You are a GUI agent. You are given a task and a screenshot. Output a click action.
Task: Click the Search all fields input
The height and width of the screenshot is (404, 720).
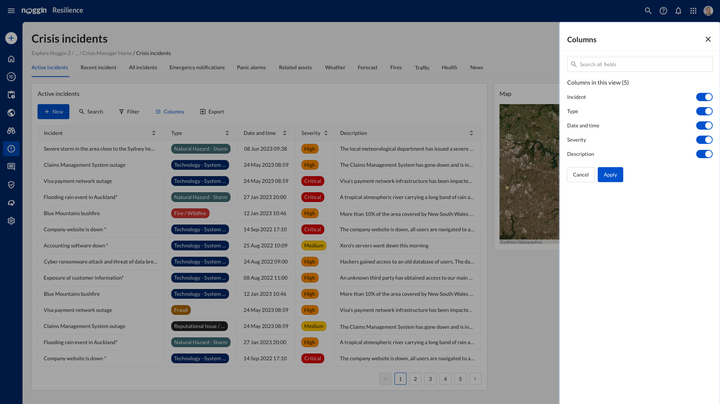(x=640, y=64)
